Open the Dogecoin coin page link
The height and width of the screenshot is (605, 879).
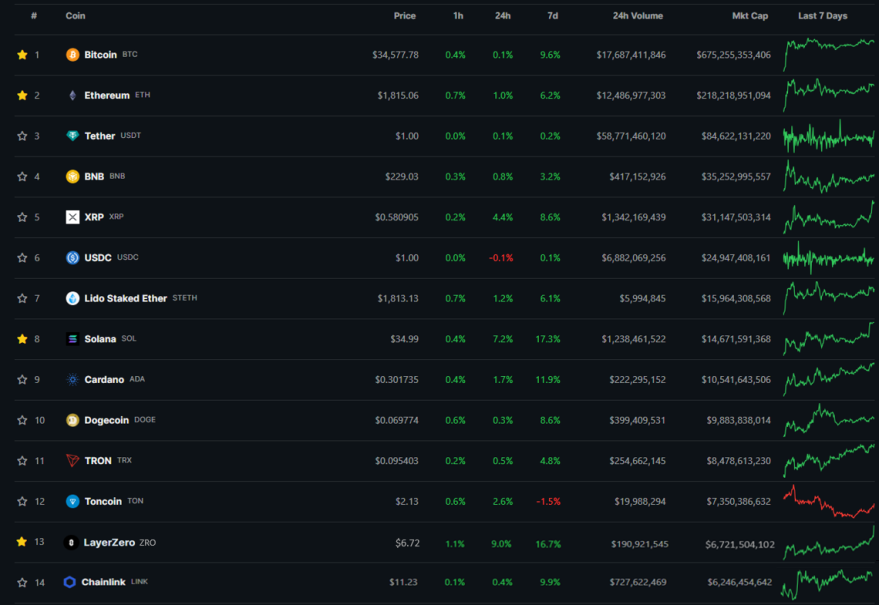[107, 420]
